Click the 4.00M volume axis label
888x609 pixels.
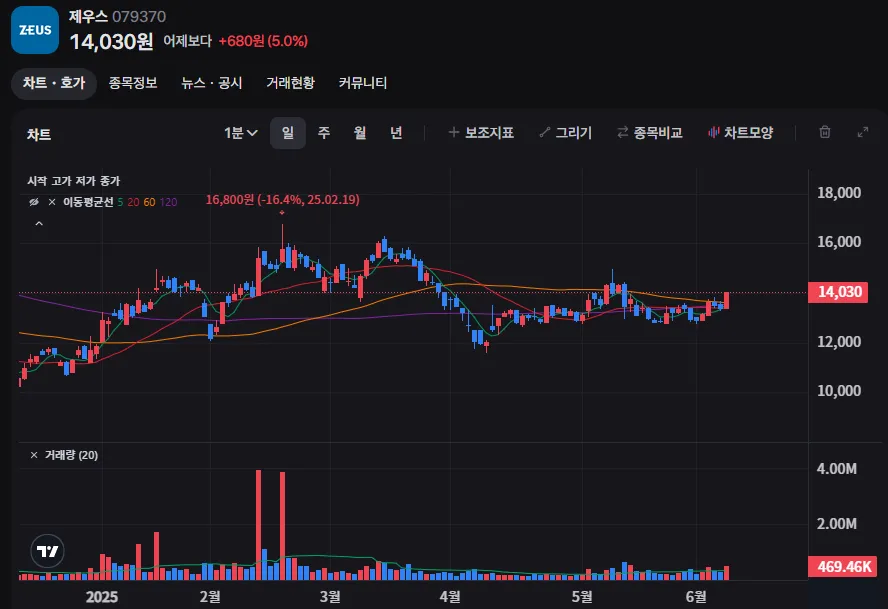click(x=836, y=469)
